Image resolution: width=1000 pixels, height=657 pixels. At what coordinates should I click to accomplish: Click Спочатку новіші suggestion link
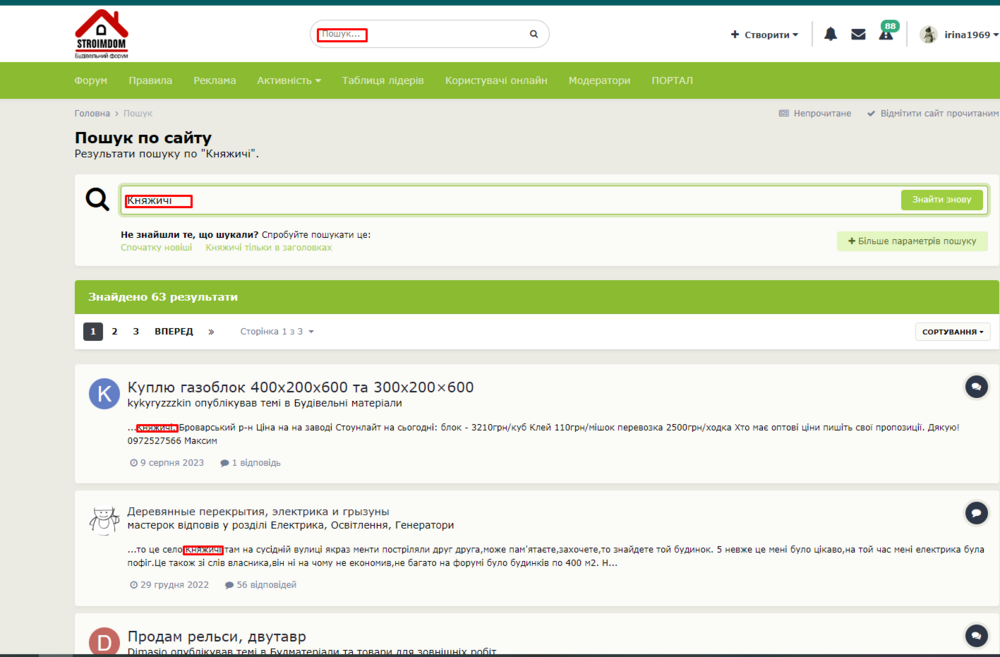pos(156,247)
